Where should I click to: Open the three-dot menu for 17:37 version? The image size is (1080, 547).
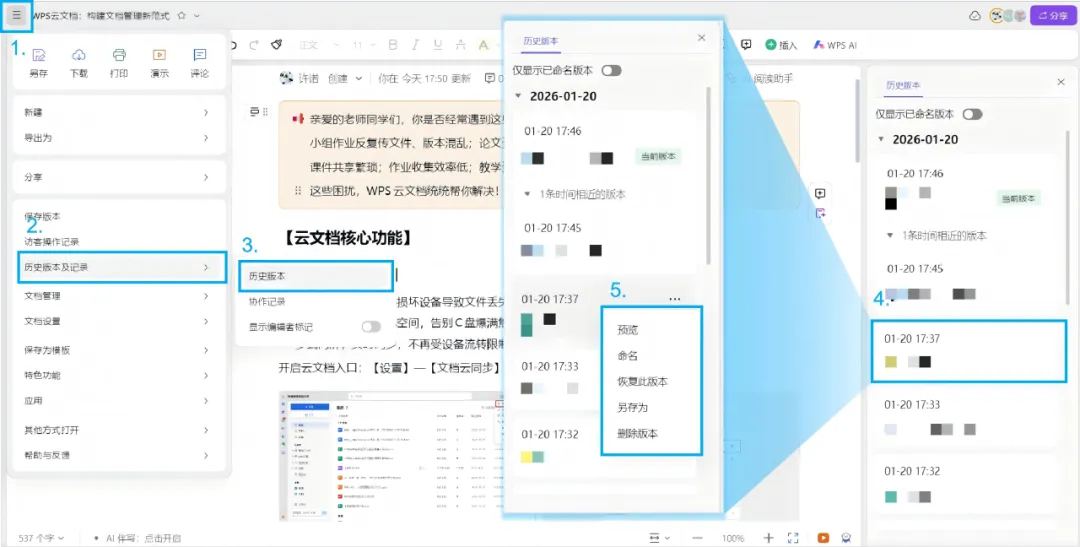674,299
